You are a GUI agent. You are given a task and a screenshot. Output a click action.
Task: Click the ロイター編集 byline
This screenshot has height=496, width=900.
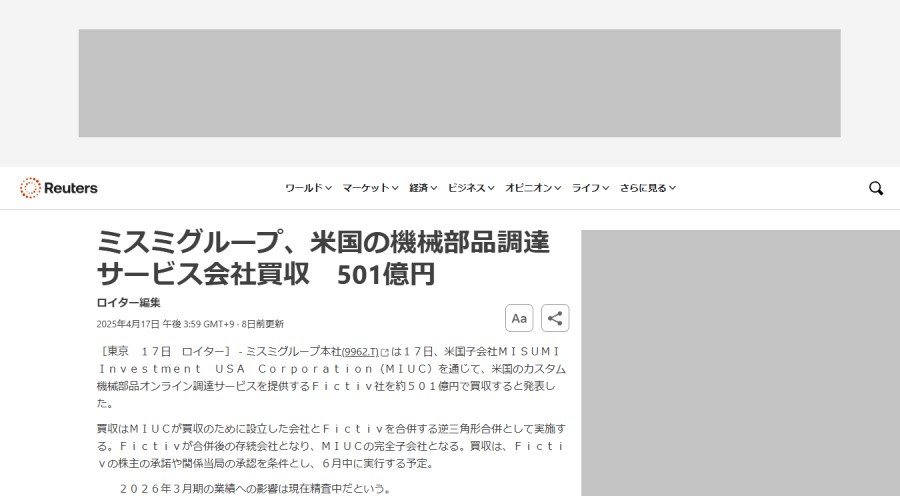[129, 303]
